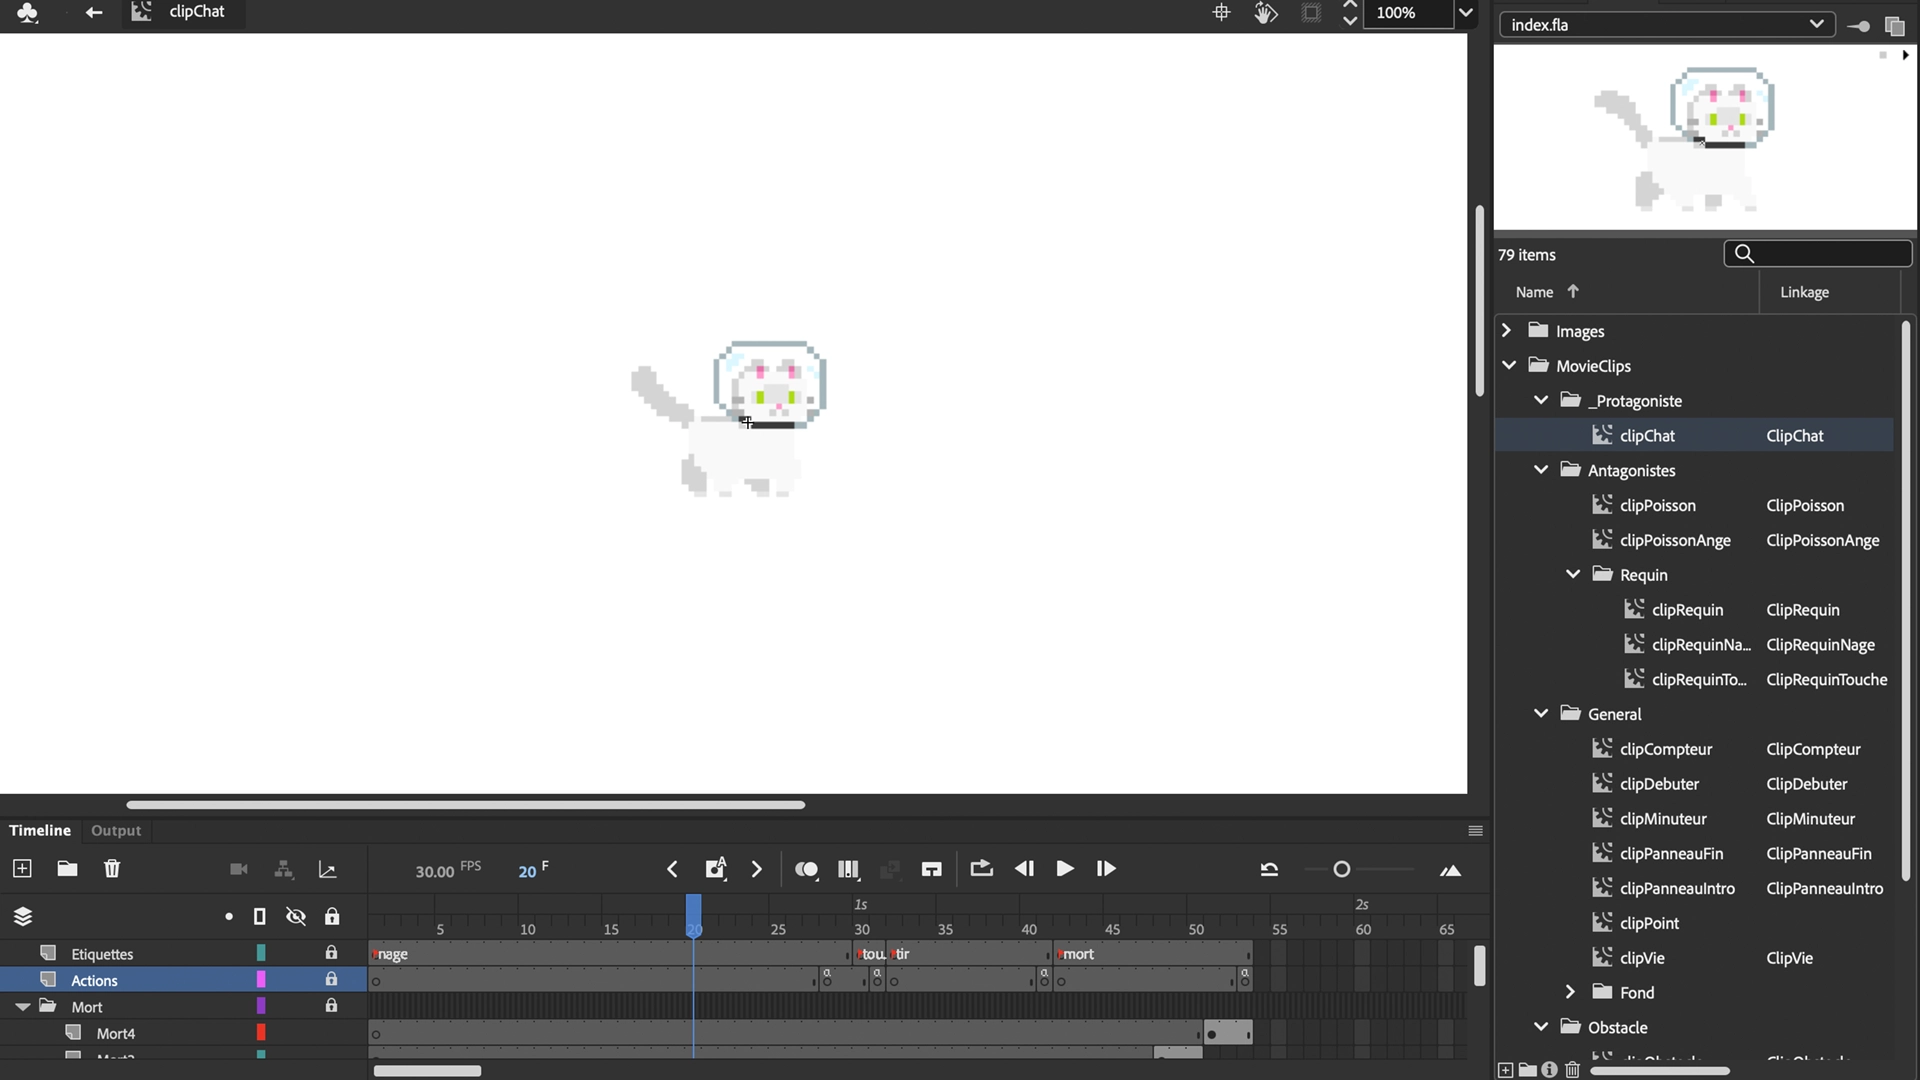Click Edit Multiple Frames icon
The image size is (1920, 1080).
point(849,870)
